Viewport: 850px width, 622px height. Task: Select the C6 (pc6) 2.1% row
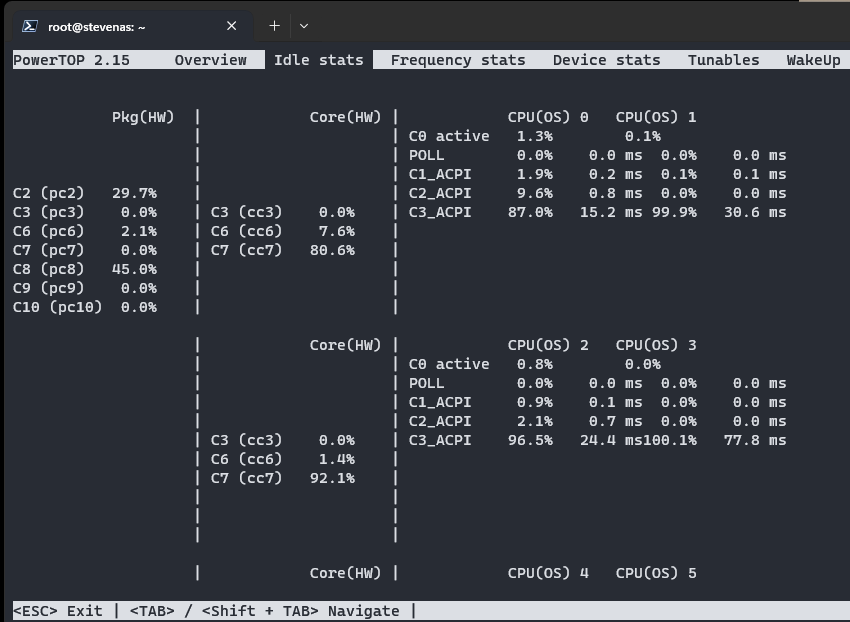click(85, 231)
